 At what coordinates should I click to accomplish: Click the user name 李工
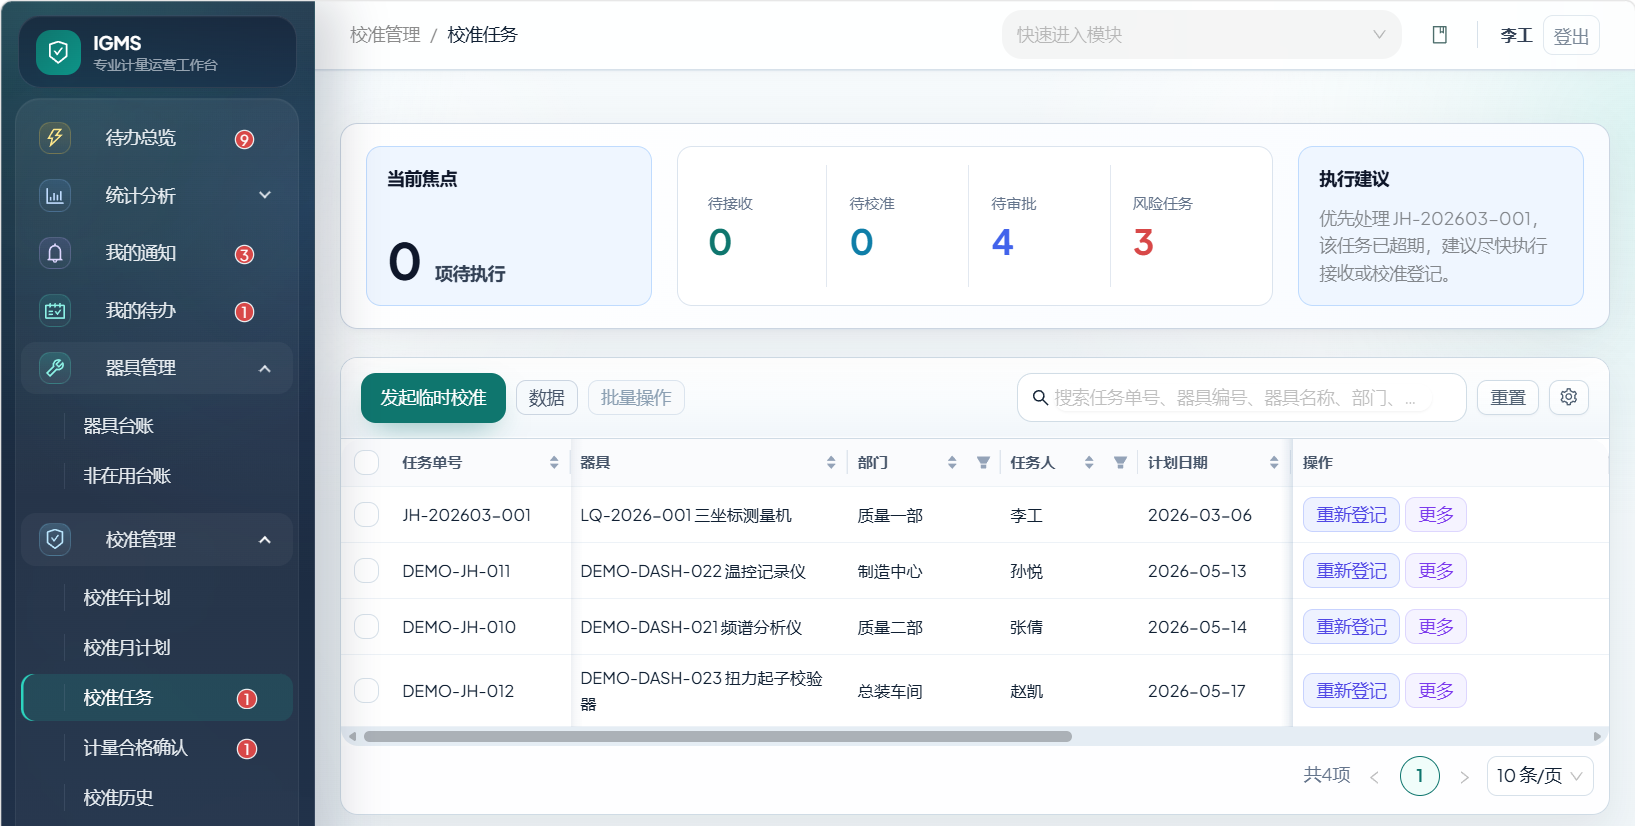coord(1516,35)
